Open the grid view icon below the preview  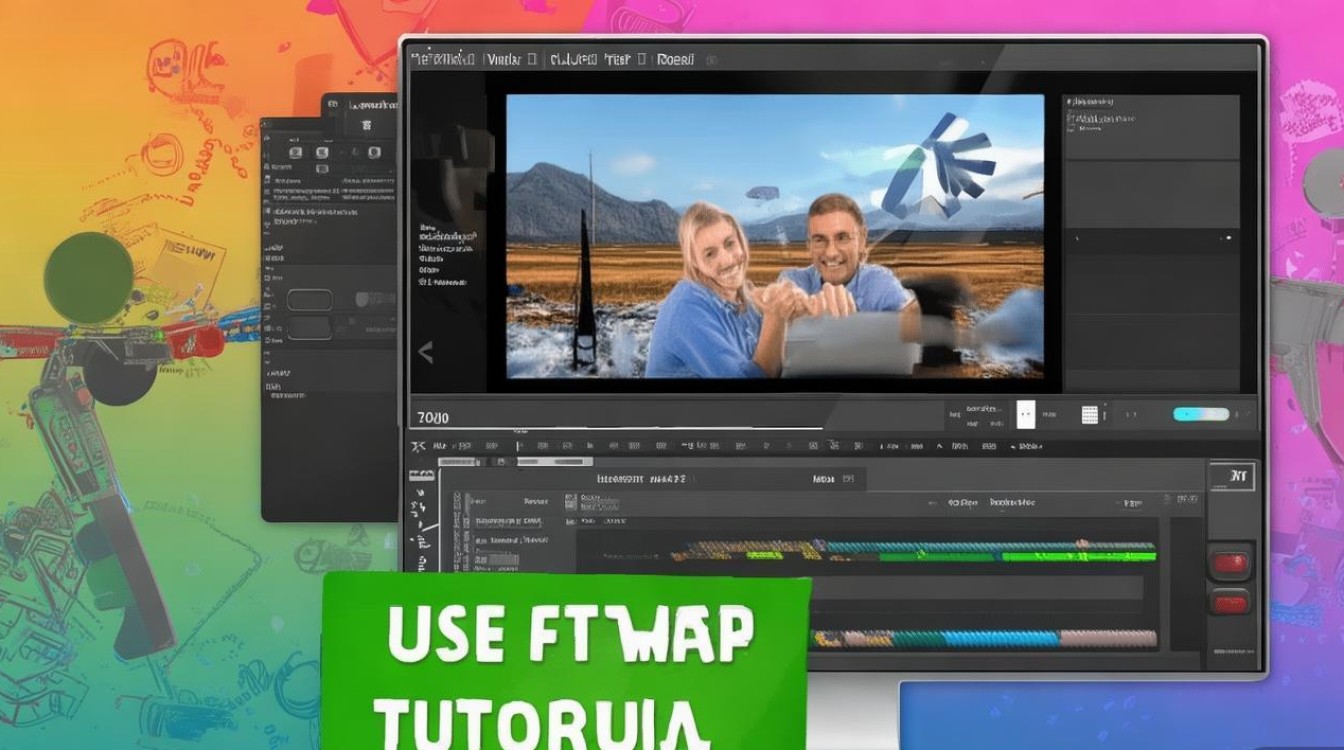coord(1090,414)
